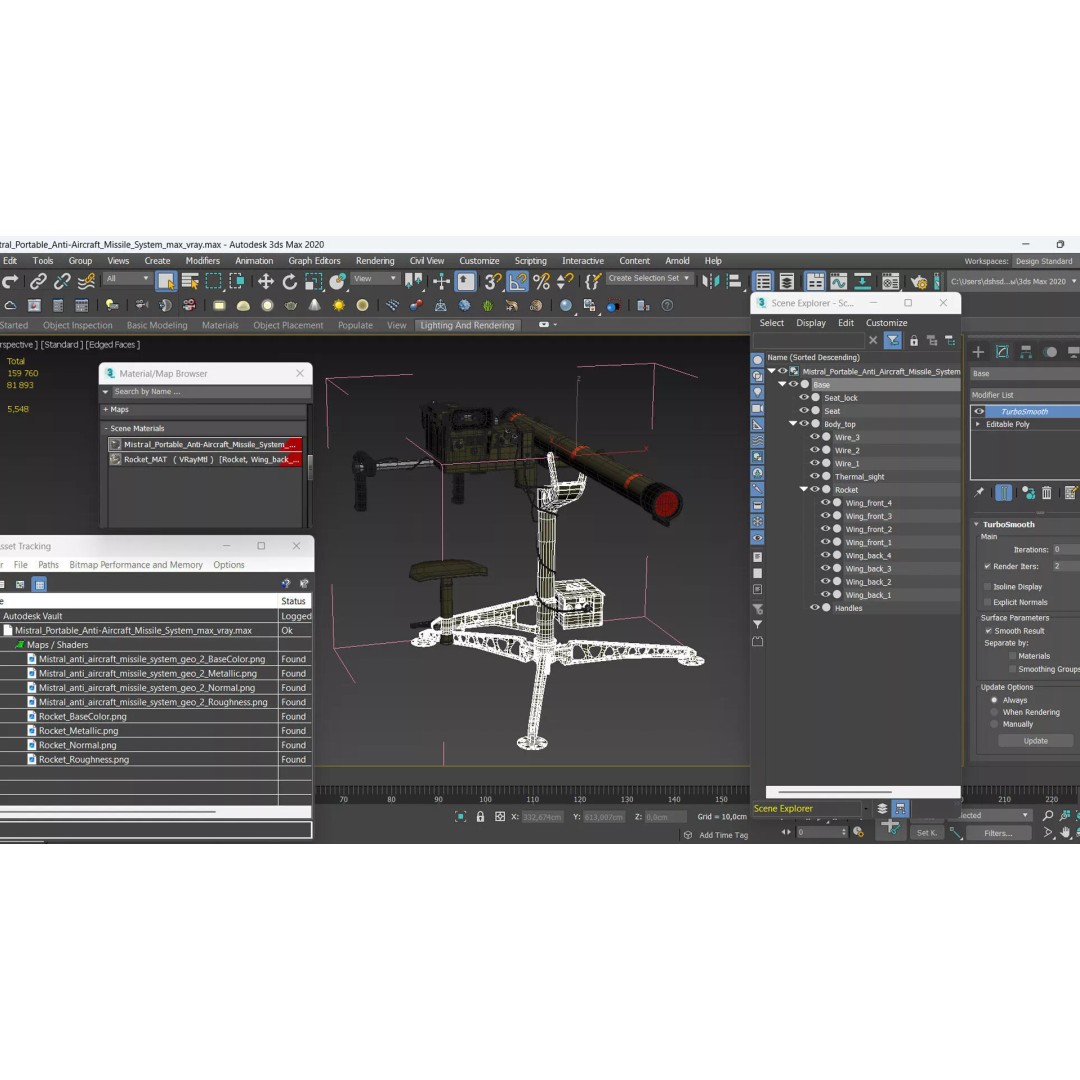This screenshot has height=1080, width=1080.
Task: Open the Create Selection Set dropdown
Action: click(648, 278)
